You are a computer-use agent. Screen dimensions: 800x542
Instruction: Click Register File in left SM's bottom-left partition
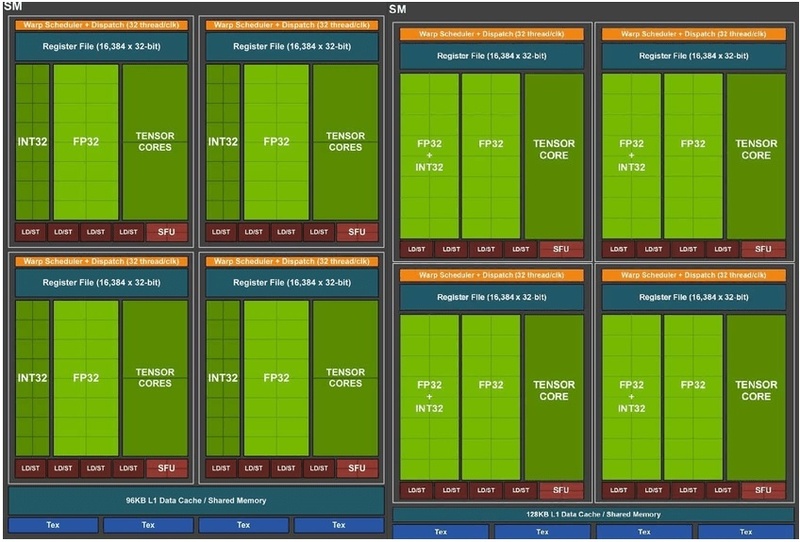coord(102,283)
